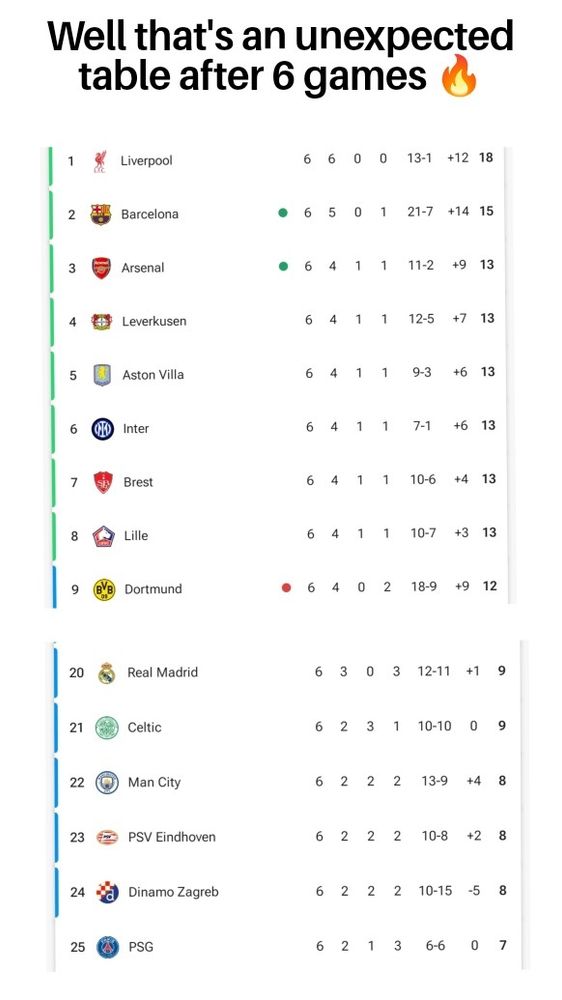Click the PSG club crest

108,947
